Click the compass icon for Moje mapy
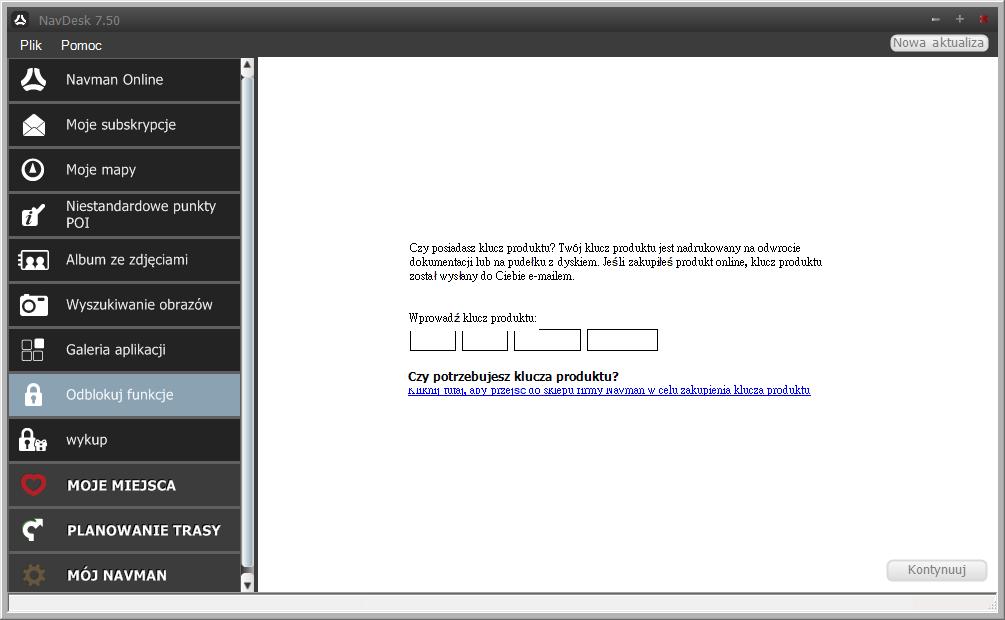The image size is (1005, 620). tap(33, 170)
